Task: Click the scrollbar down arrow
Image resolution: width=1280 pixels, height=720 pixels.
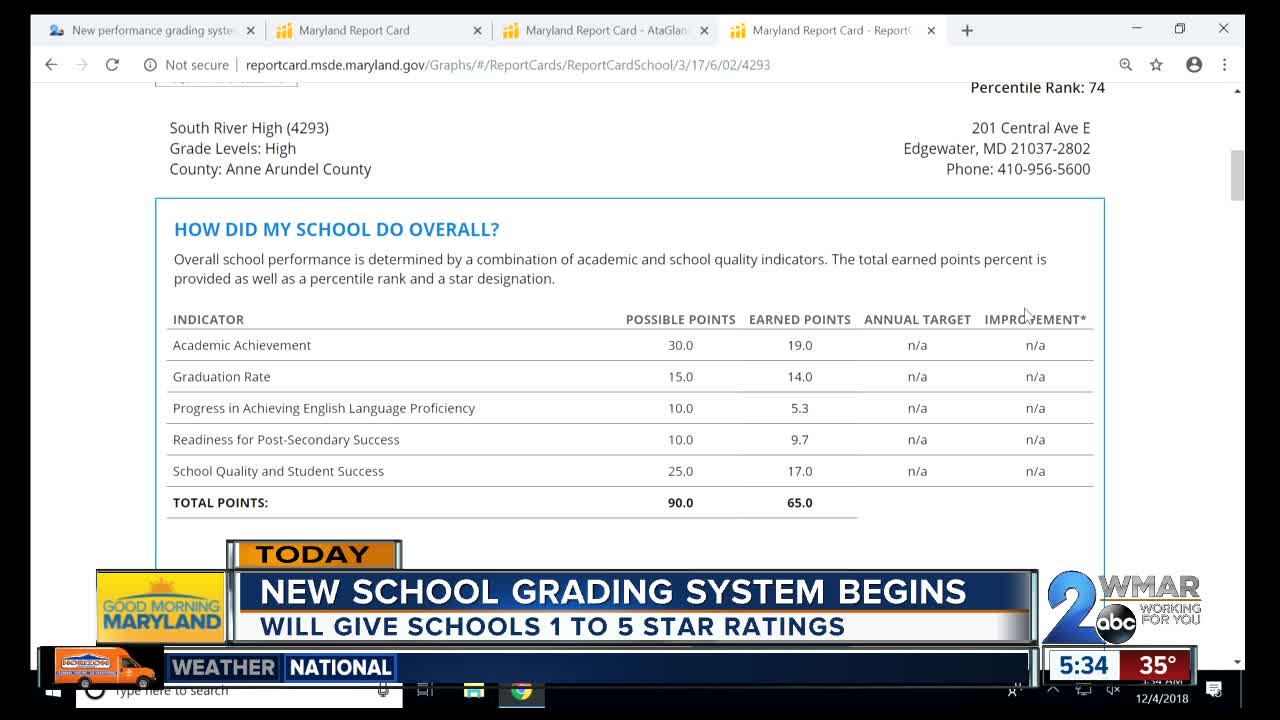Action: (x=1237, y=661)
